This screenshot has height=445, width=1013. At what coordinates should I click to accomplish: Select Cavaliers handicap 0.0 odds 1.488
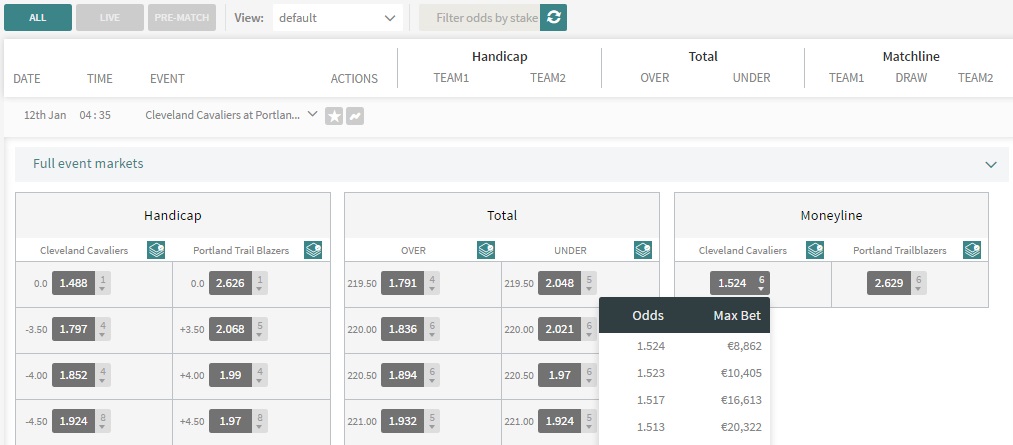(74, 283)
